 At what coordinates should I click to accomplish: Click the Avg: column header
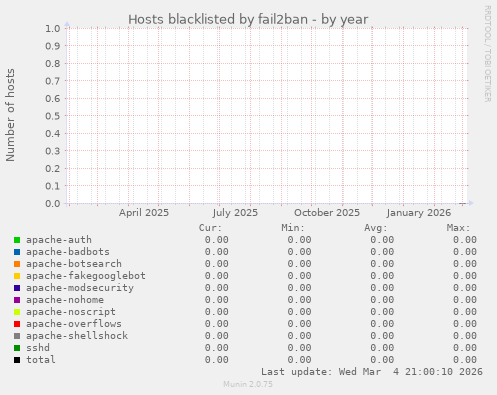pyautogui.click(x=376, y=228)
